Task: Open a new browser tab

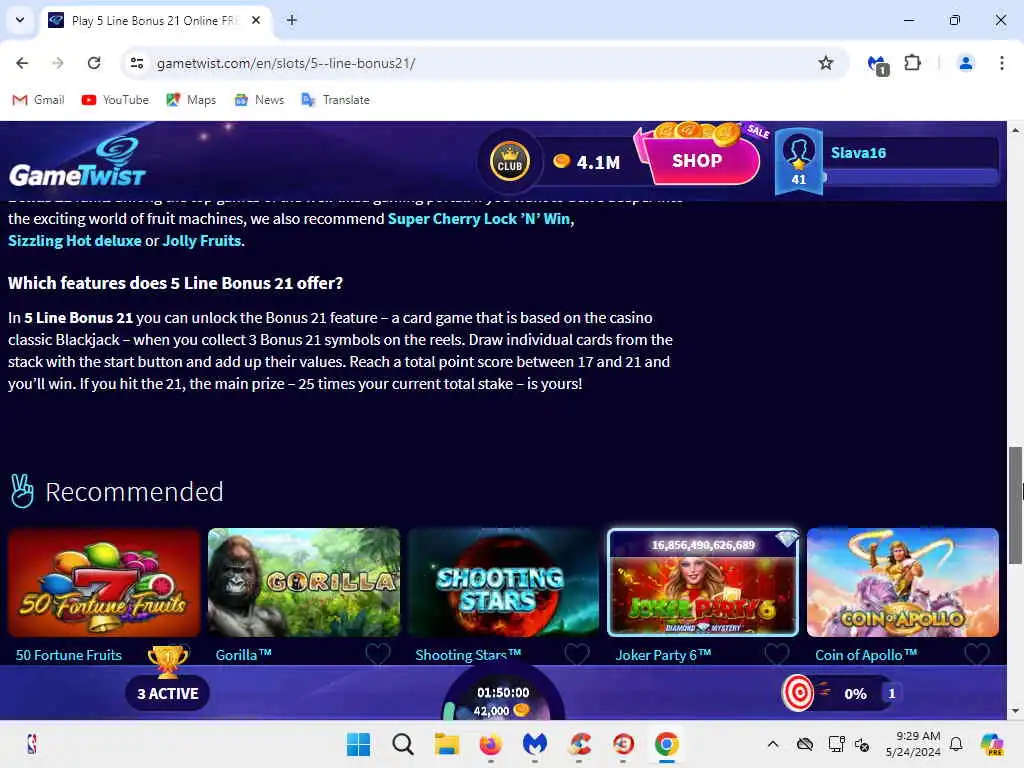Action: [x=292, y=20]
